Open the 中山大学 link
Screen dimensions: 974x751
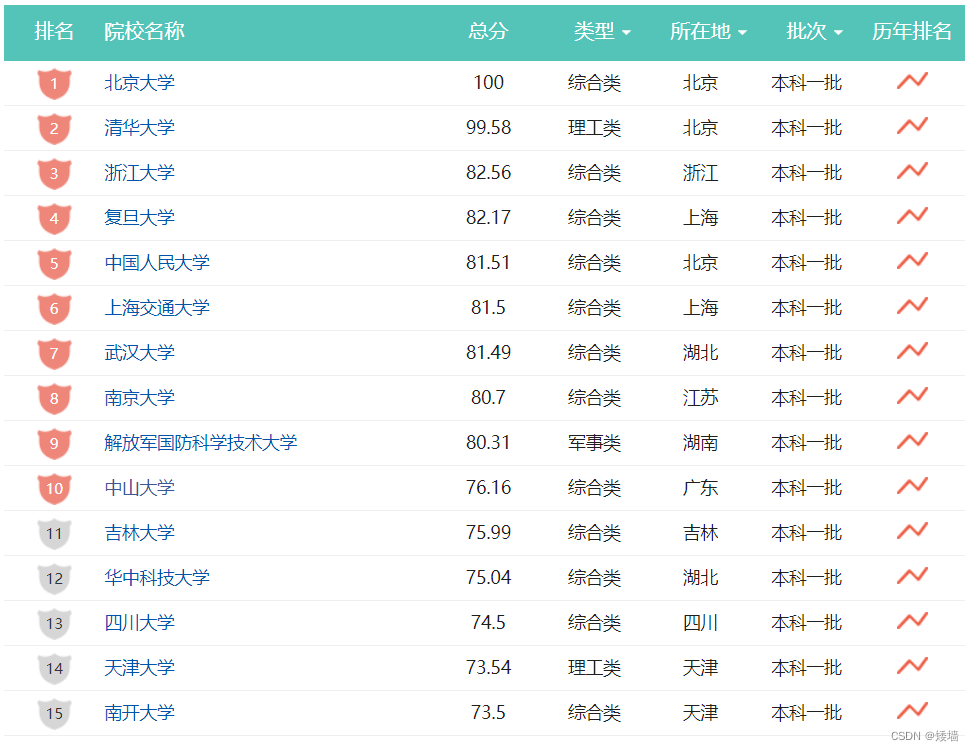click(140, 488)
